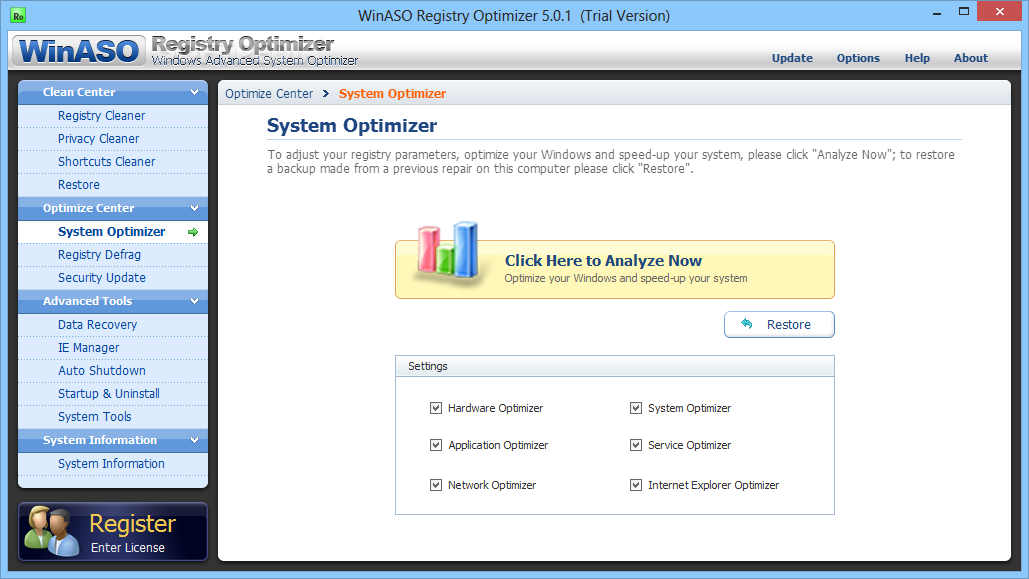The image size is (1029, 579).
Task: Open Startup & Uninstall
Action: click(113, 393)
